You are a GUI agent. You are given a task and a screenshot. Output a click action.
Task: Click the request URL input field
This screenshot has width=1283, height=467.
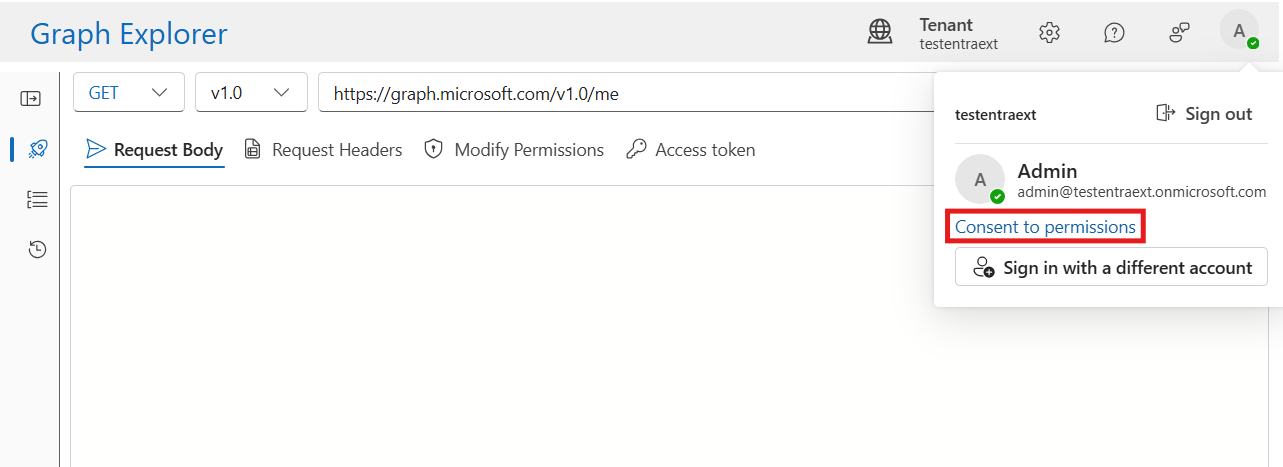pos(625,93)
